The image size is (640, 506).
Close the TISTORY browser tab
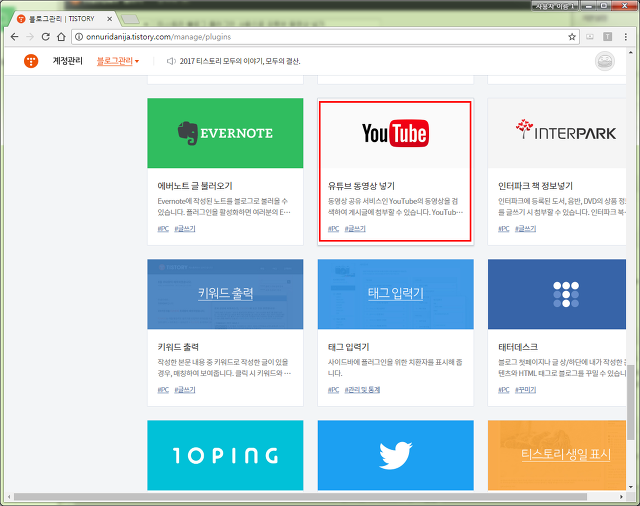[x=109, y=19]
